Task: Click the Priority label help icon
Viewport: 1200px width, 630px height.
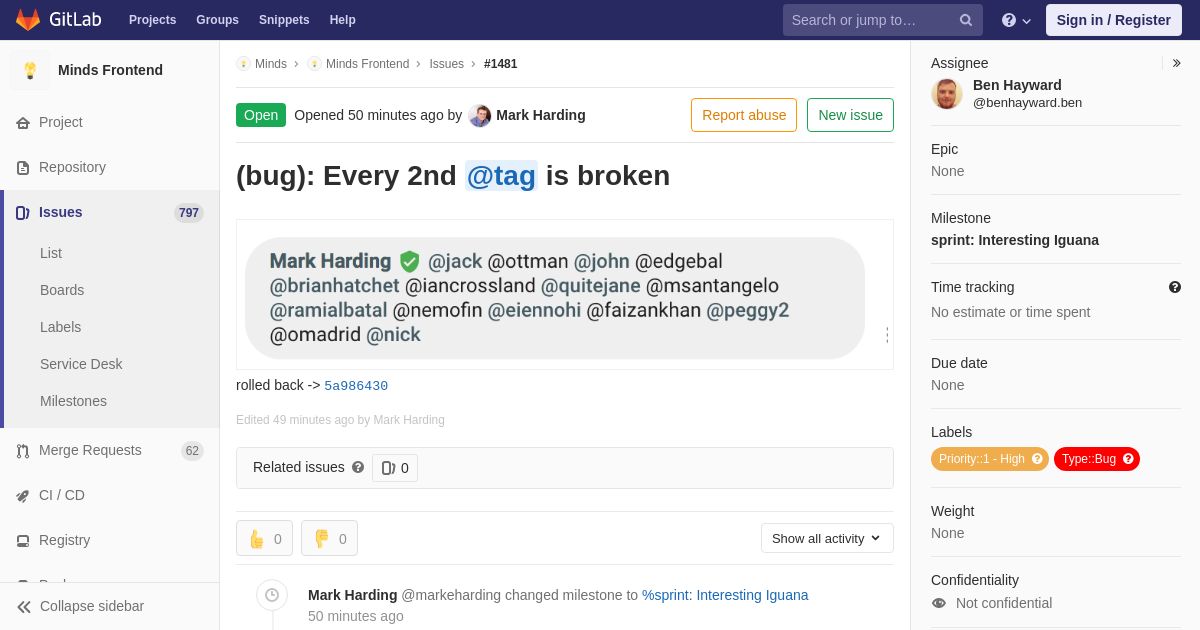Action: [1037, 459]
